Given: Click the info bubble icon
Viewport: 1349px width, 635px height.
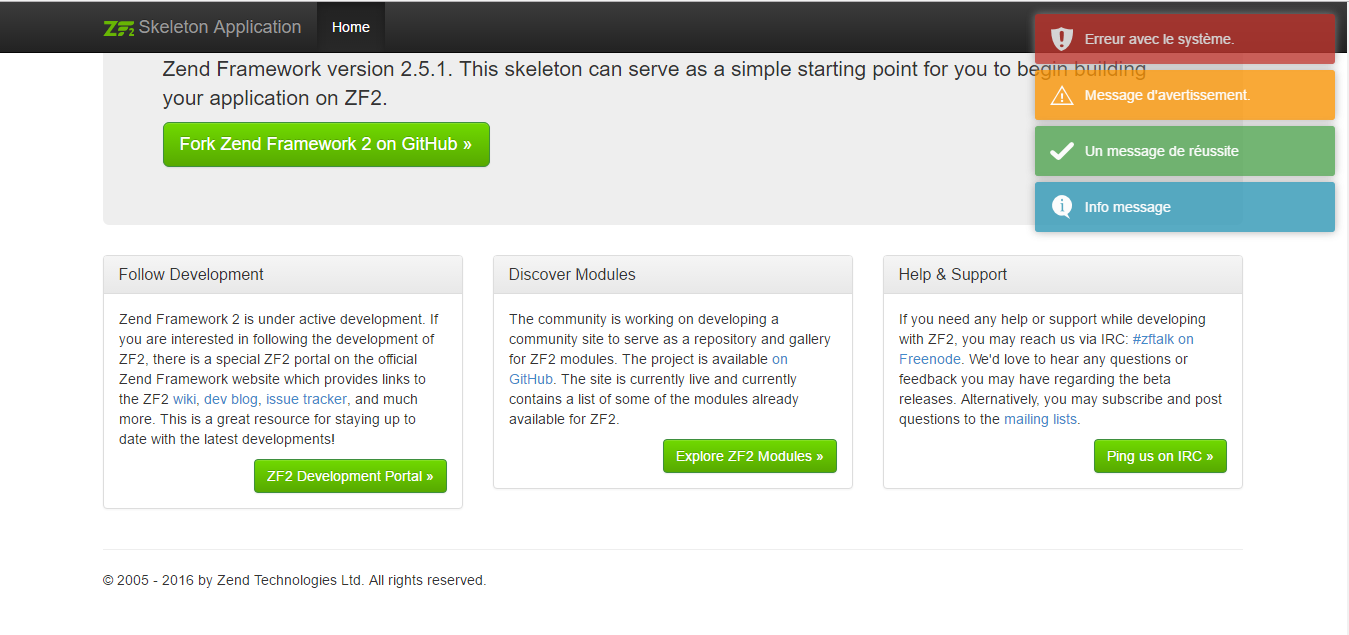Looking at the screenshot, I should click(x=1062, y=207).
